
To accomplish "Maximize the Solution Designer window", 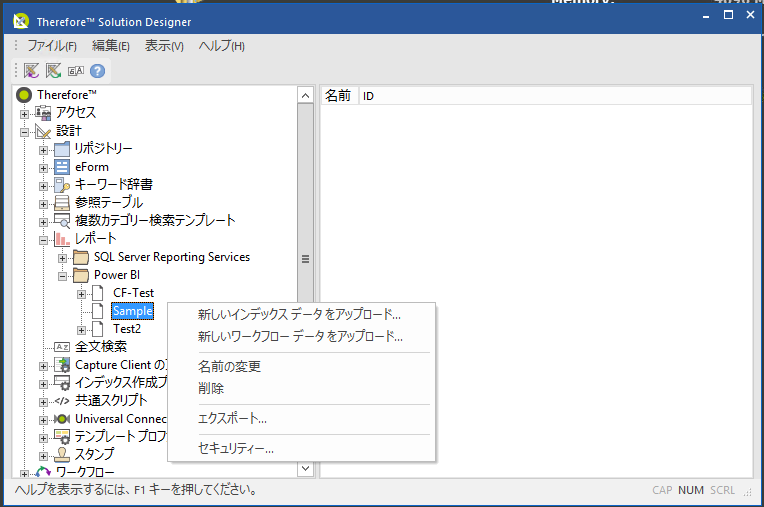I will click(728, 15).
